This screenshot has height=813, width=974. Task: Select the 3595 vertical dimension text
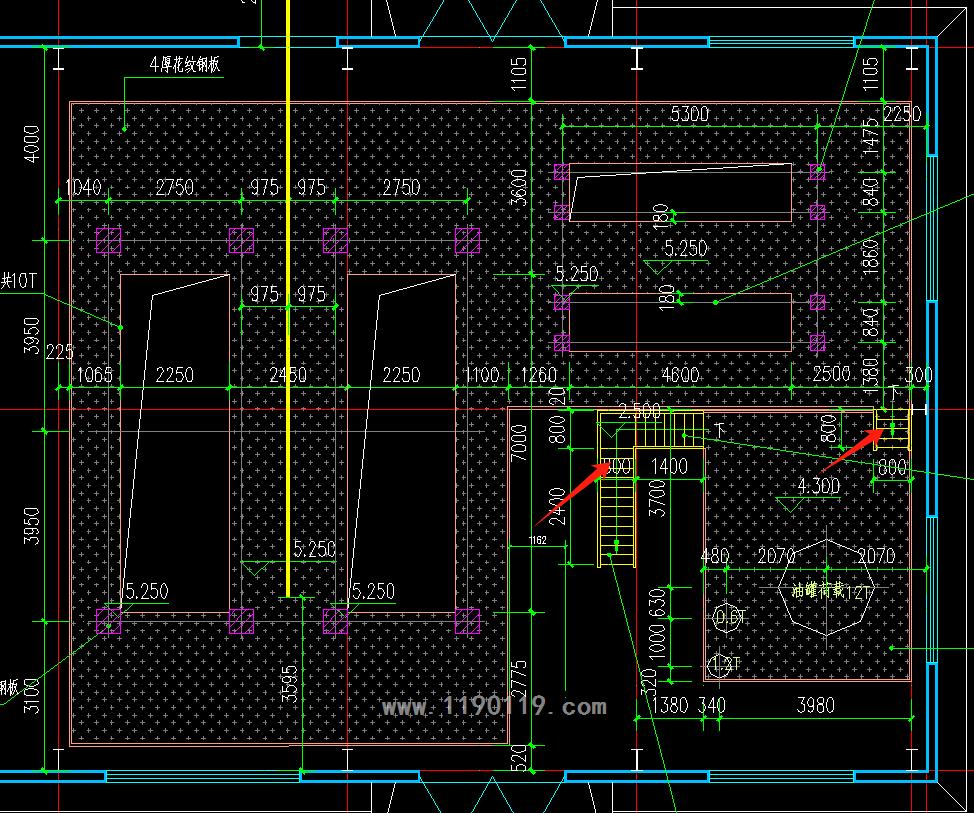pos(289,686)
